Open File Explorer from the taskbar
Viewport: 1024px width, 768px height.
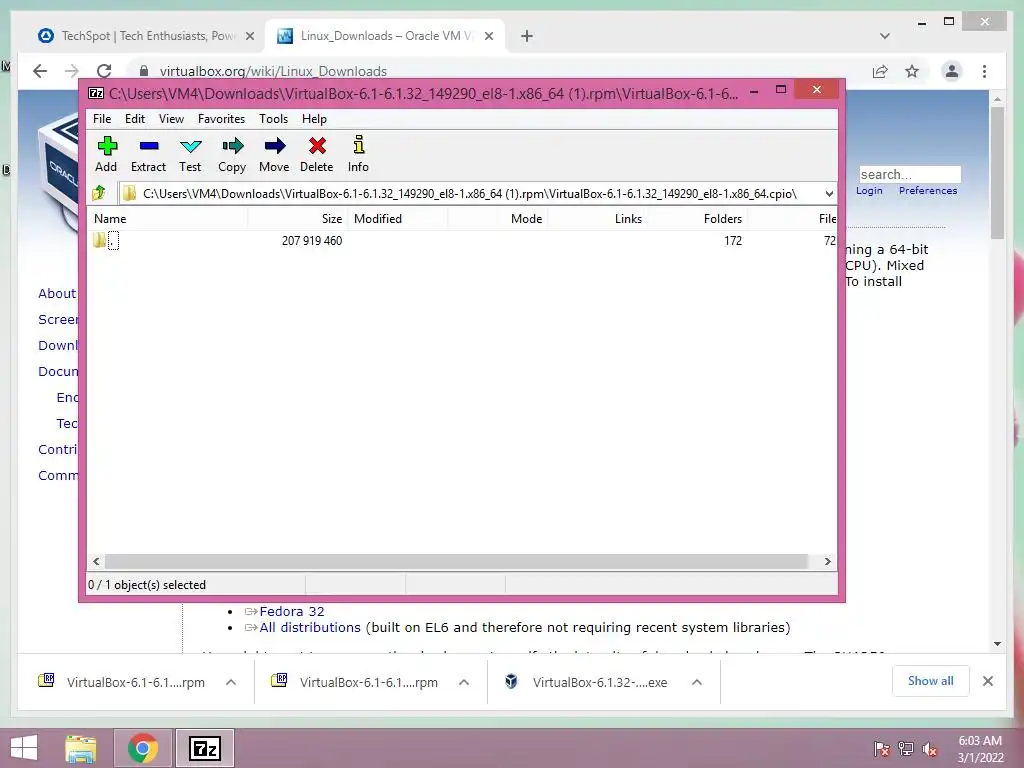(x=81, y=748)
